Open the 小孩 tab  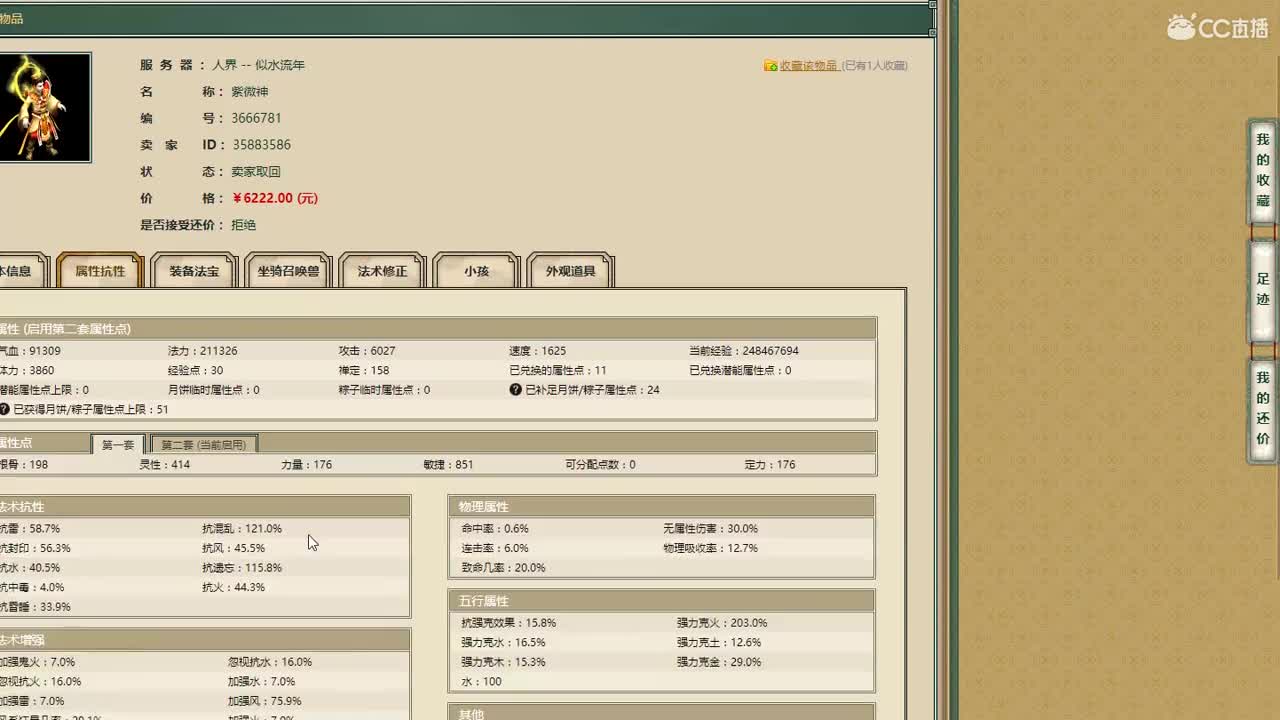(x=476, y=271)
